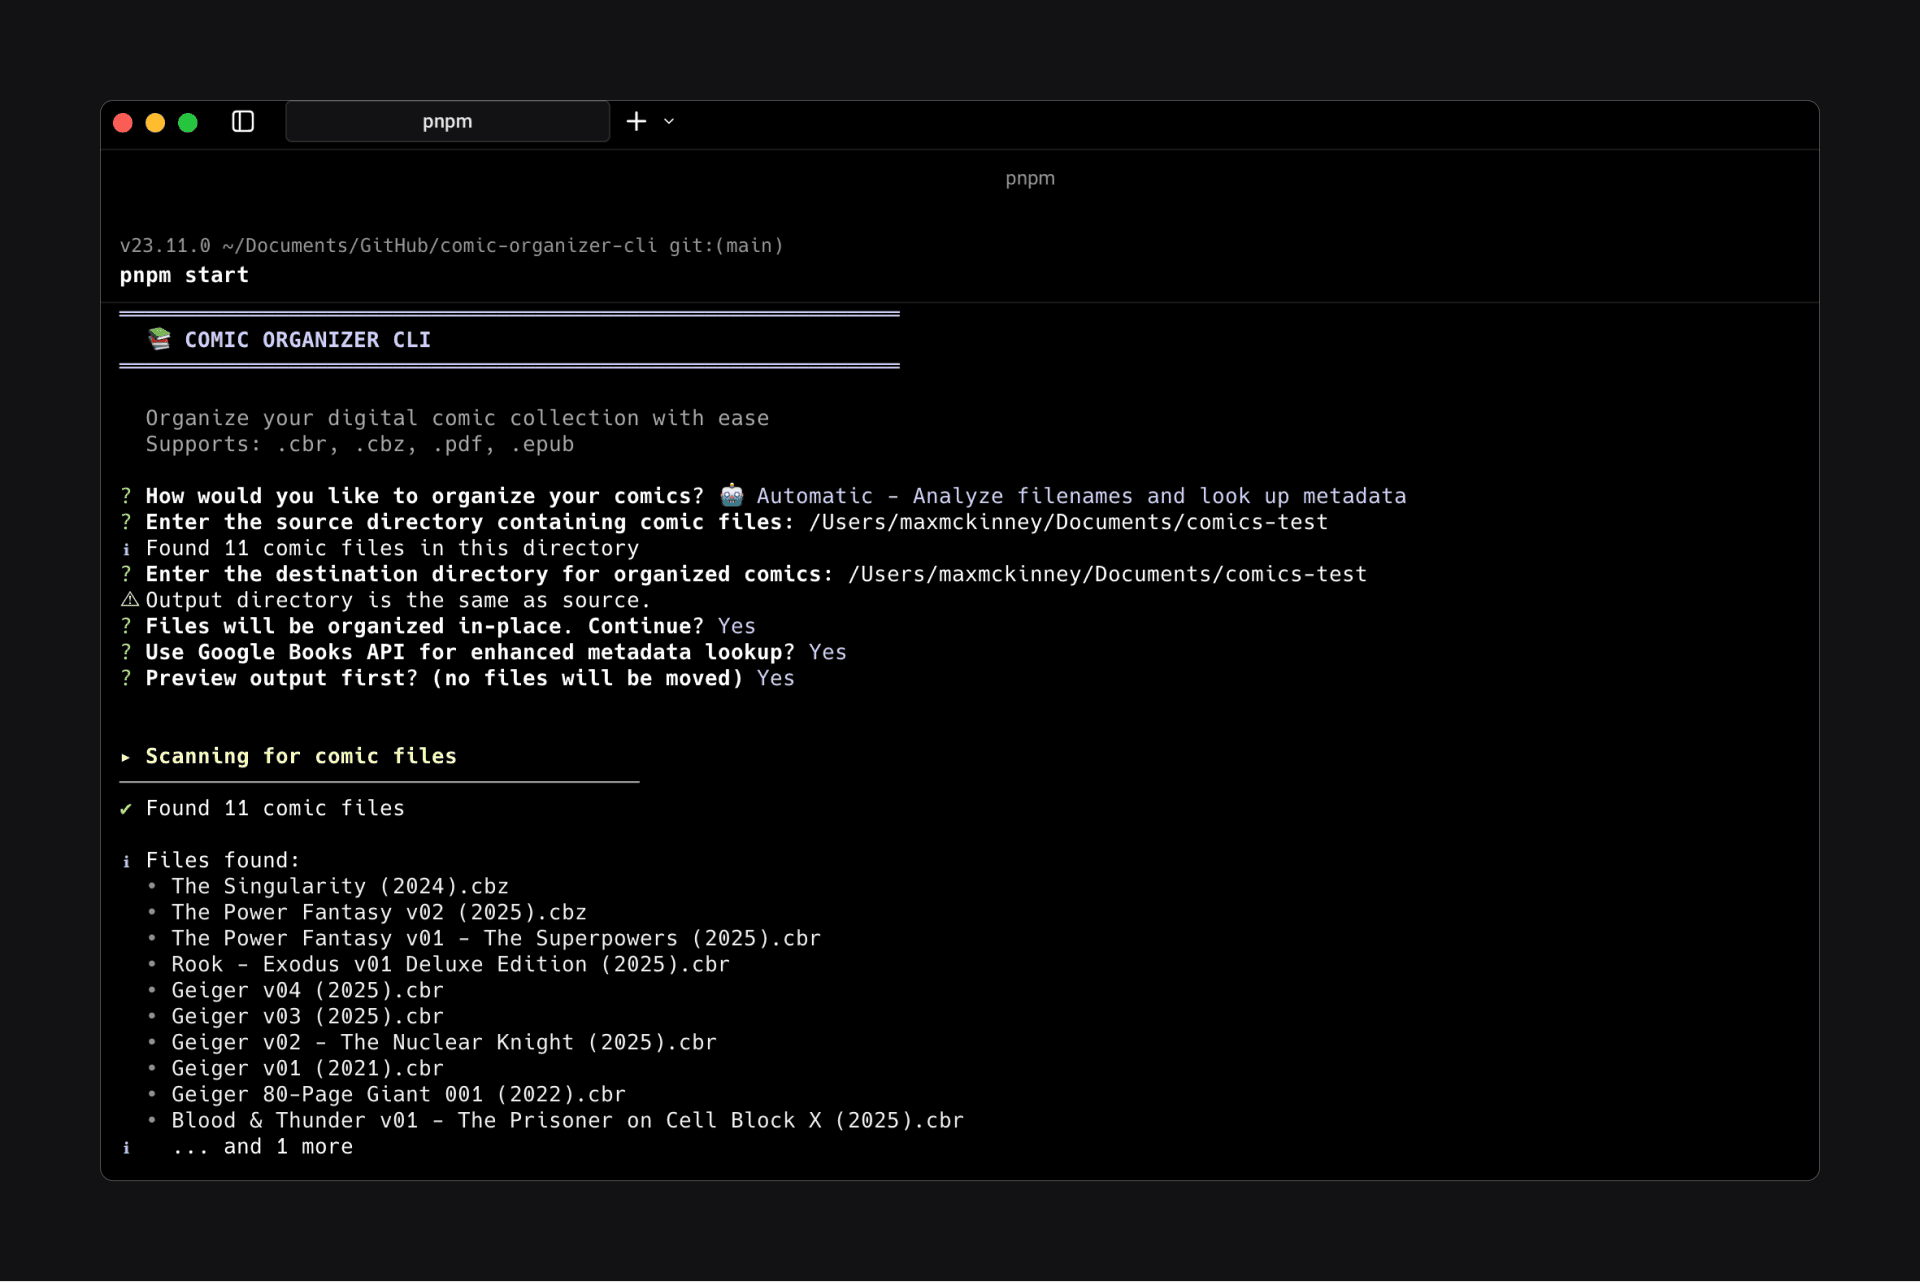Image resolution: width=1920 pixels, height=1282 pixels.
Task: Expand the ... and 1 more entry
Action: point(263,1147)
